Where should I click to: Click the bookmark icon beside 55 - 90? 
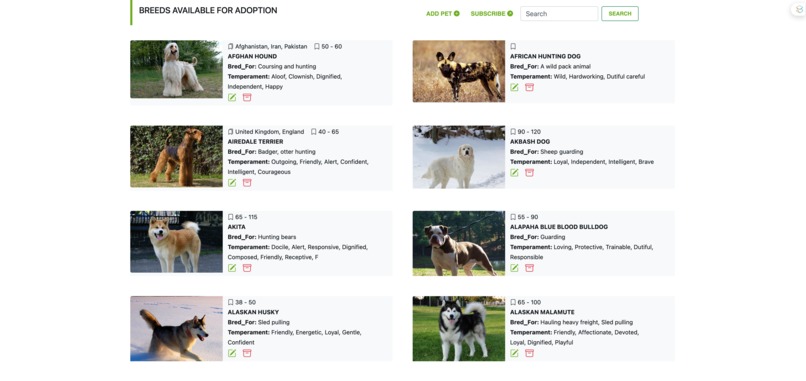coord(513,217)
